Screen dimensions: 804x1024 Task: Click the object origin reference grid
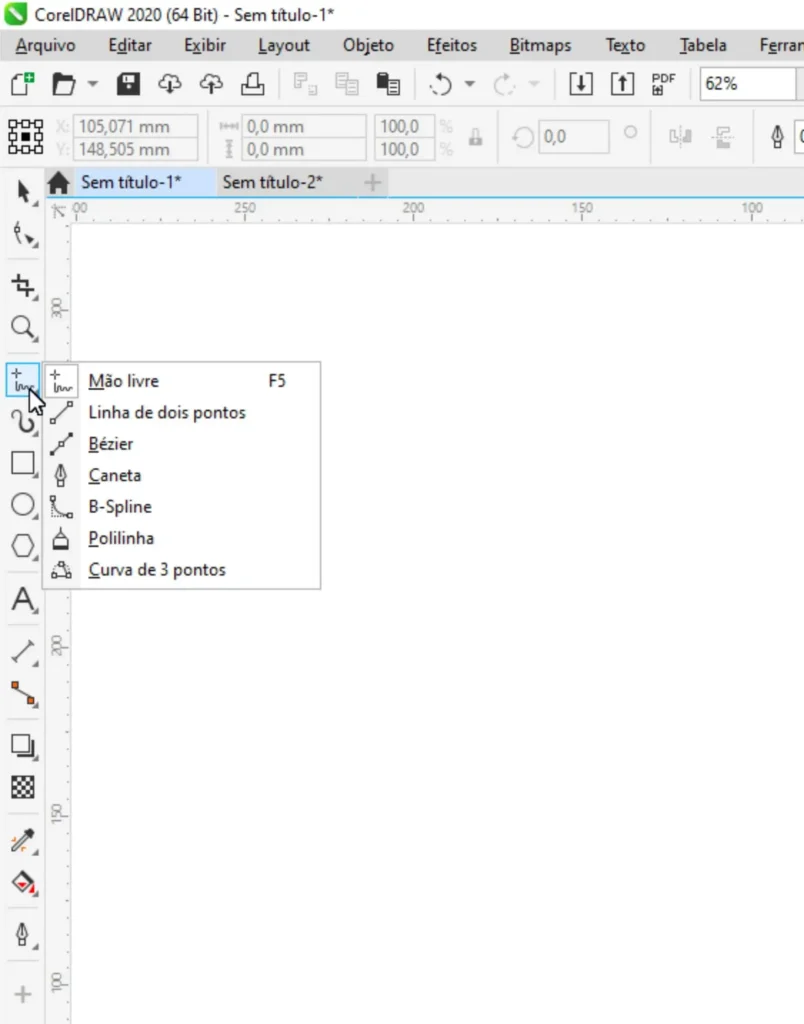click(x=25, y=136)
